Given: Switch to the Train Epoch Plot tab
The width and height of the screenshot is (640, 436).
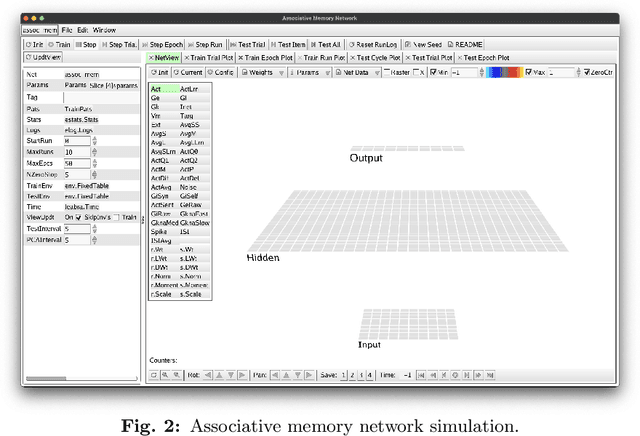Looking at the screenshot, I should [x=265, y=58].
